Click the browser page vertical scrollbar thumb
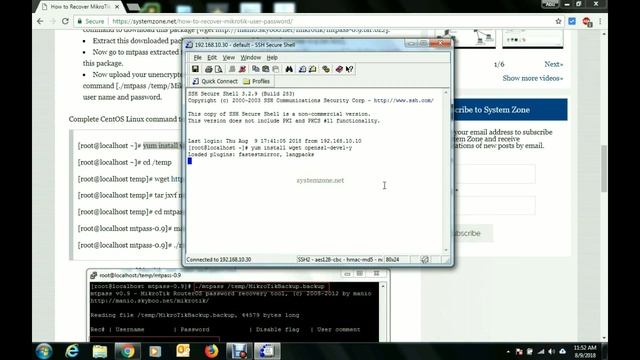Viewport: 640px width, 360px height. coord(604,168)
